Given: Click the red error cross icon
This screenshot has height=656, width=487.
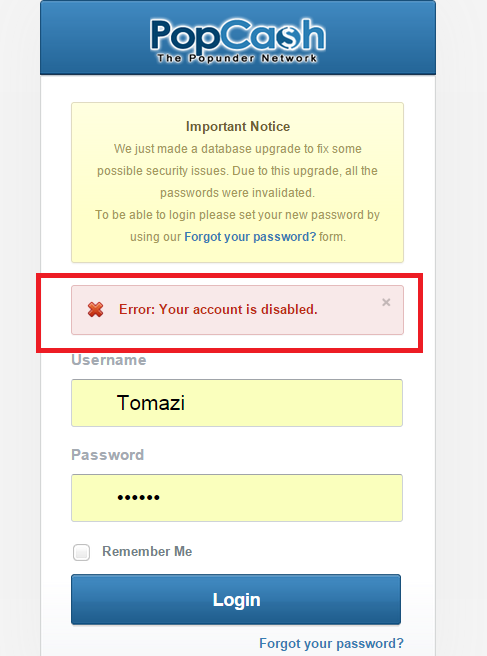Looking at the screenshot, I should tap(95, 310).
